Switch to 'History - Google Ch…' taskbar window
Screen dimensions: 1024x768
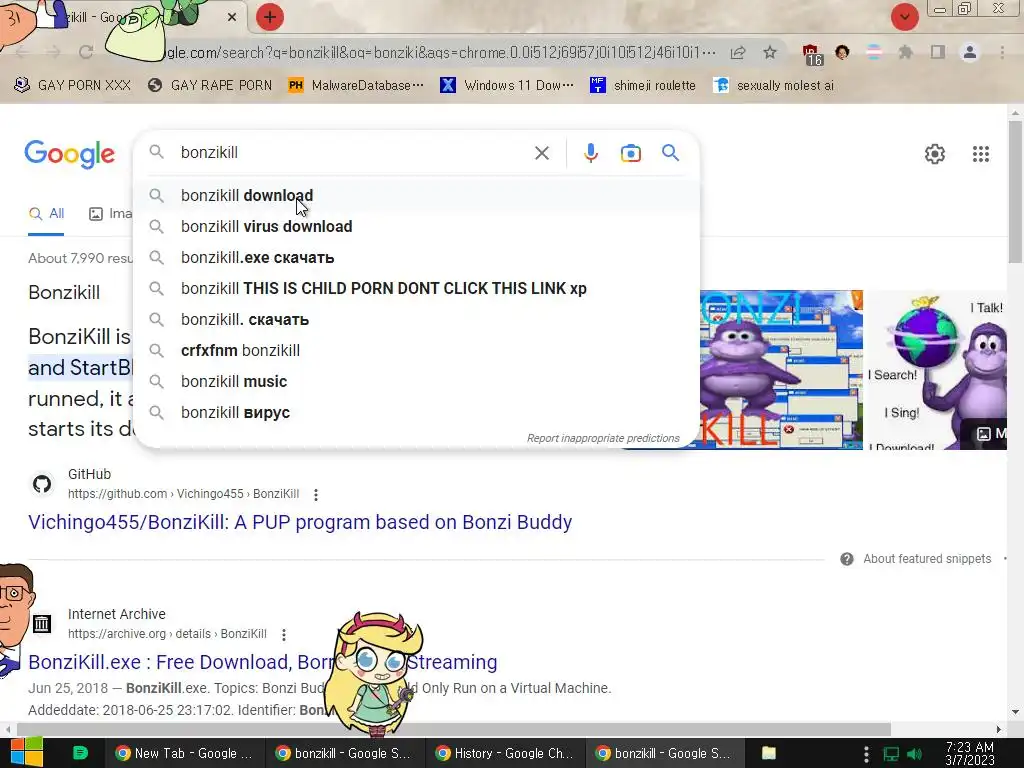504,753
